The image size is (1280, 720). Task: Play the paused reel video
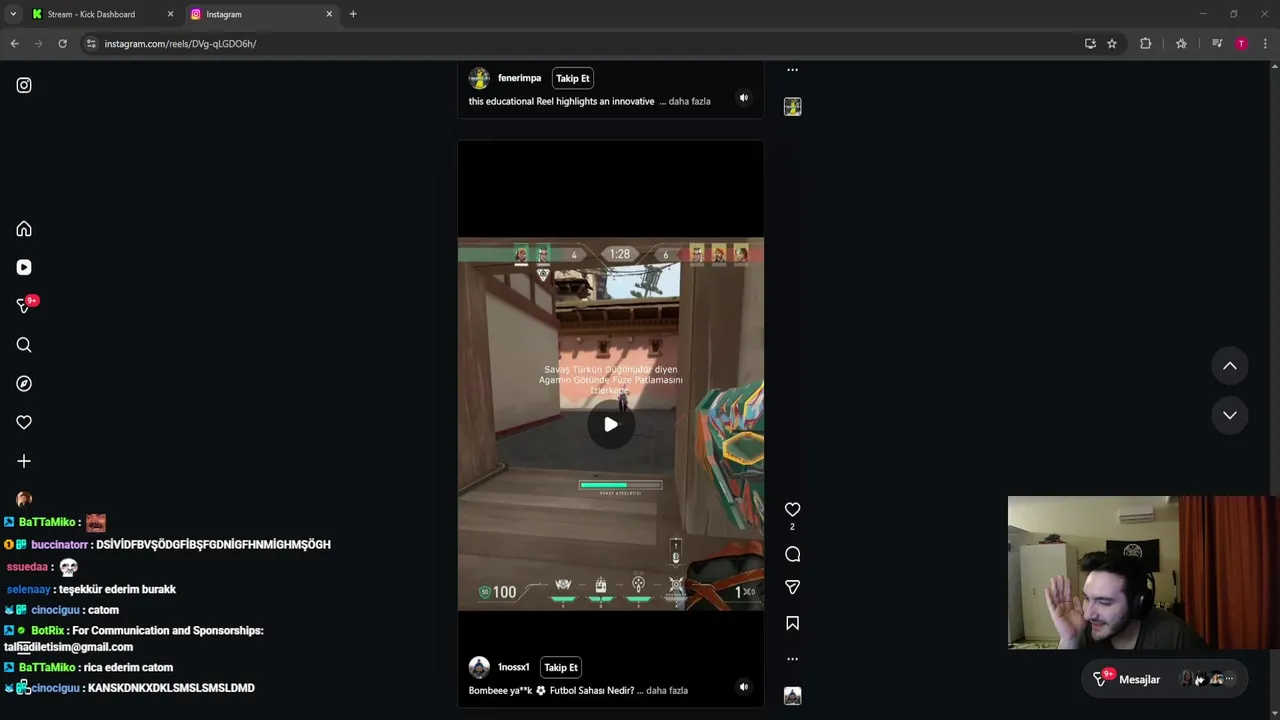[611, 424]
